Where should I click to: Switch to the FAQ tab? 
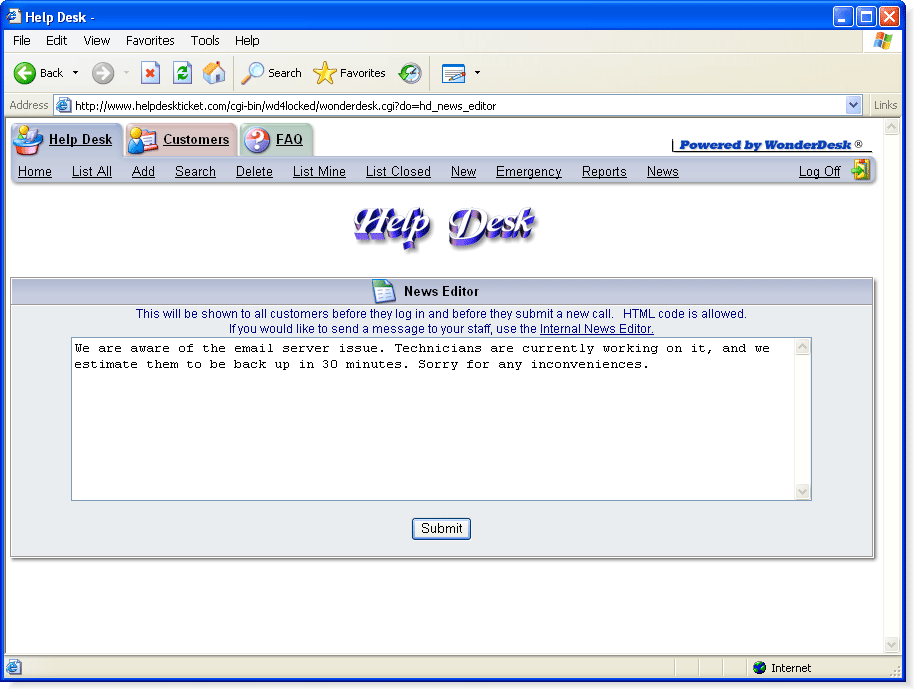289,139
